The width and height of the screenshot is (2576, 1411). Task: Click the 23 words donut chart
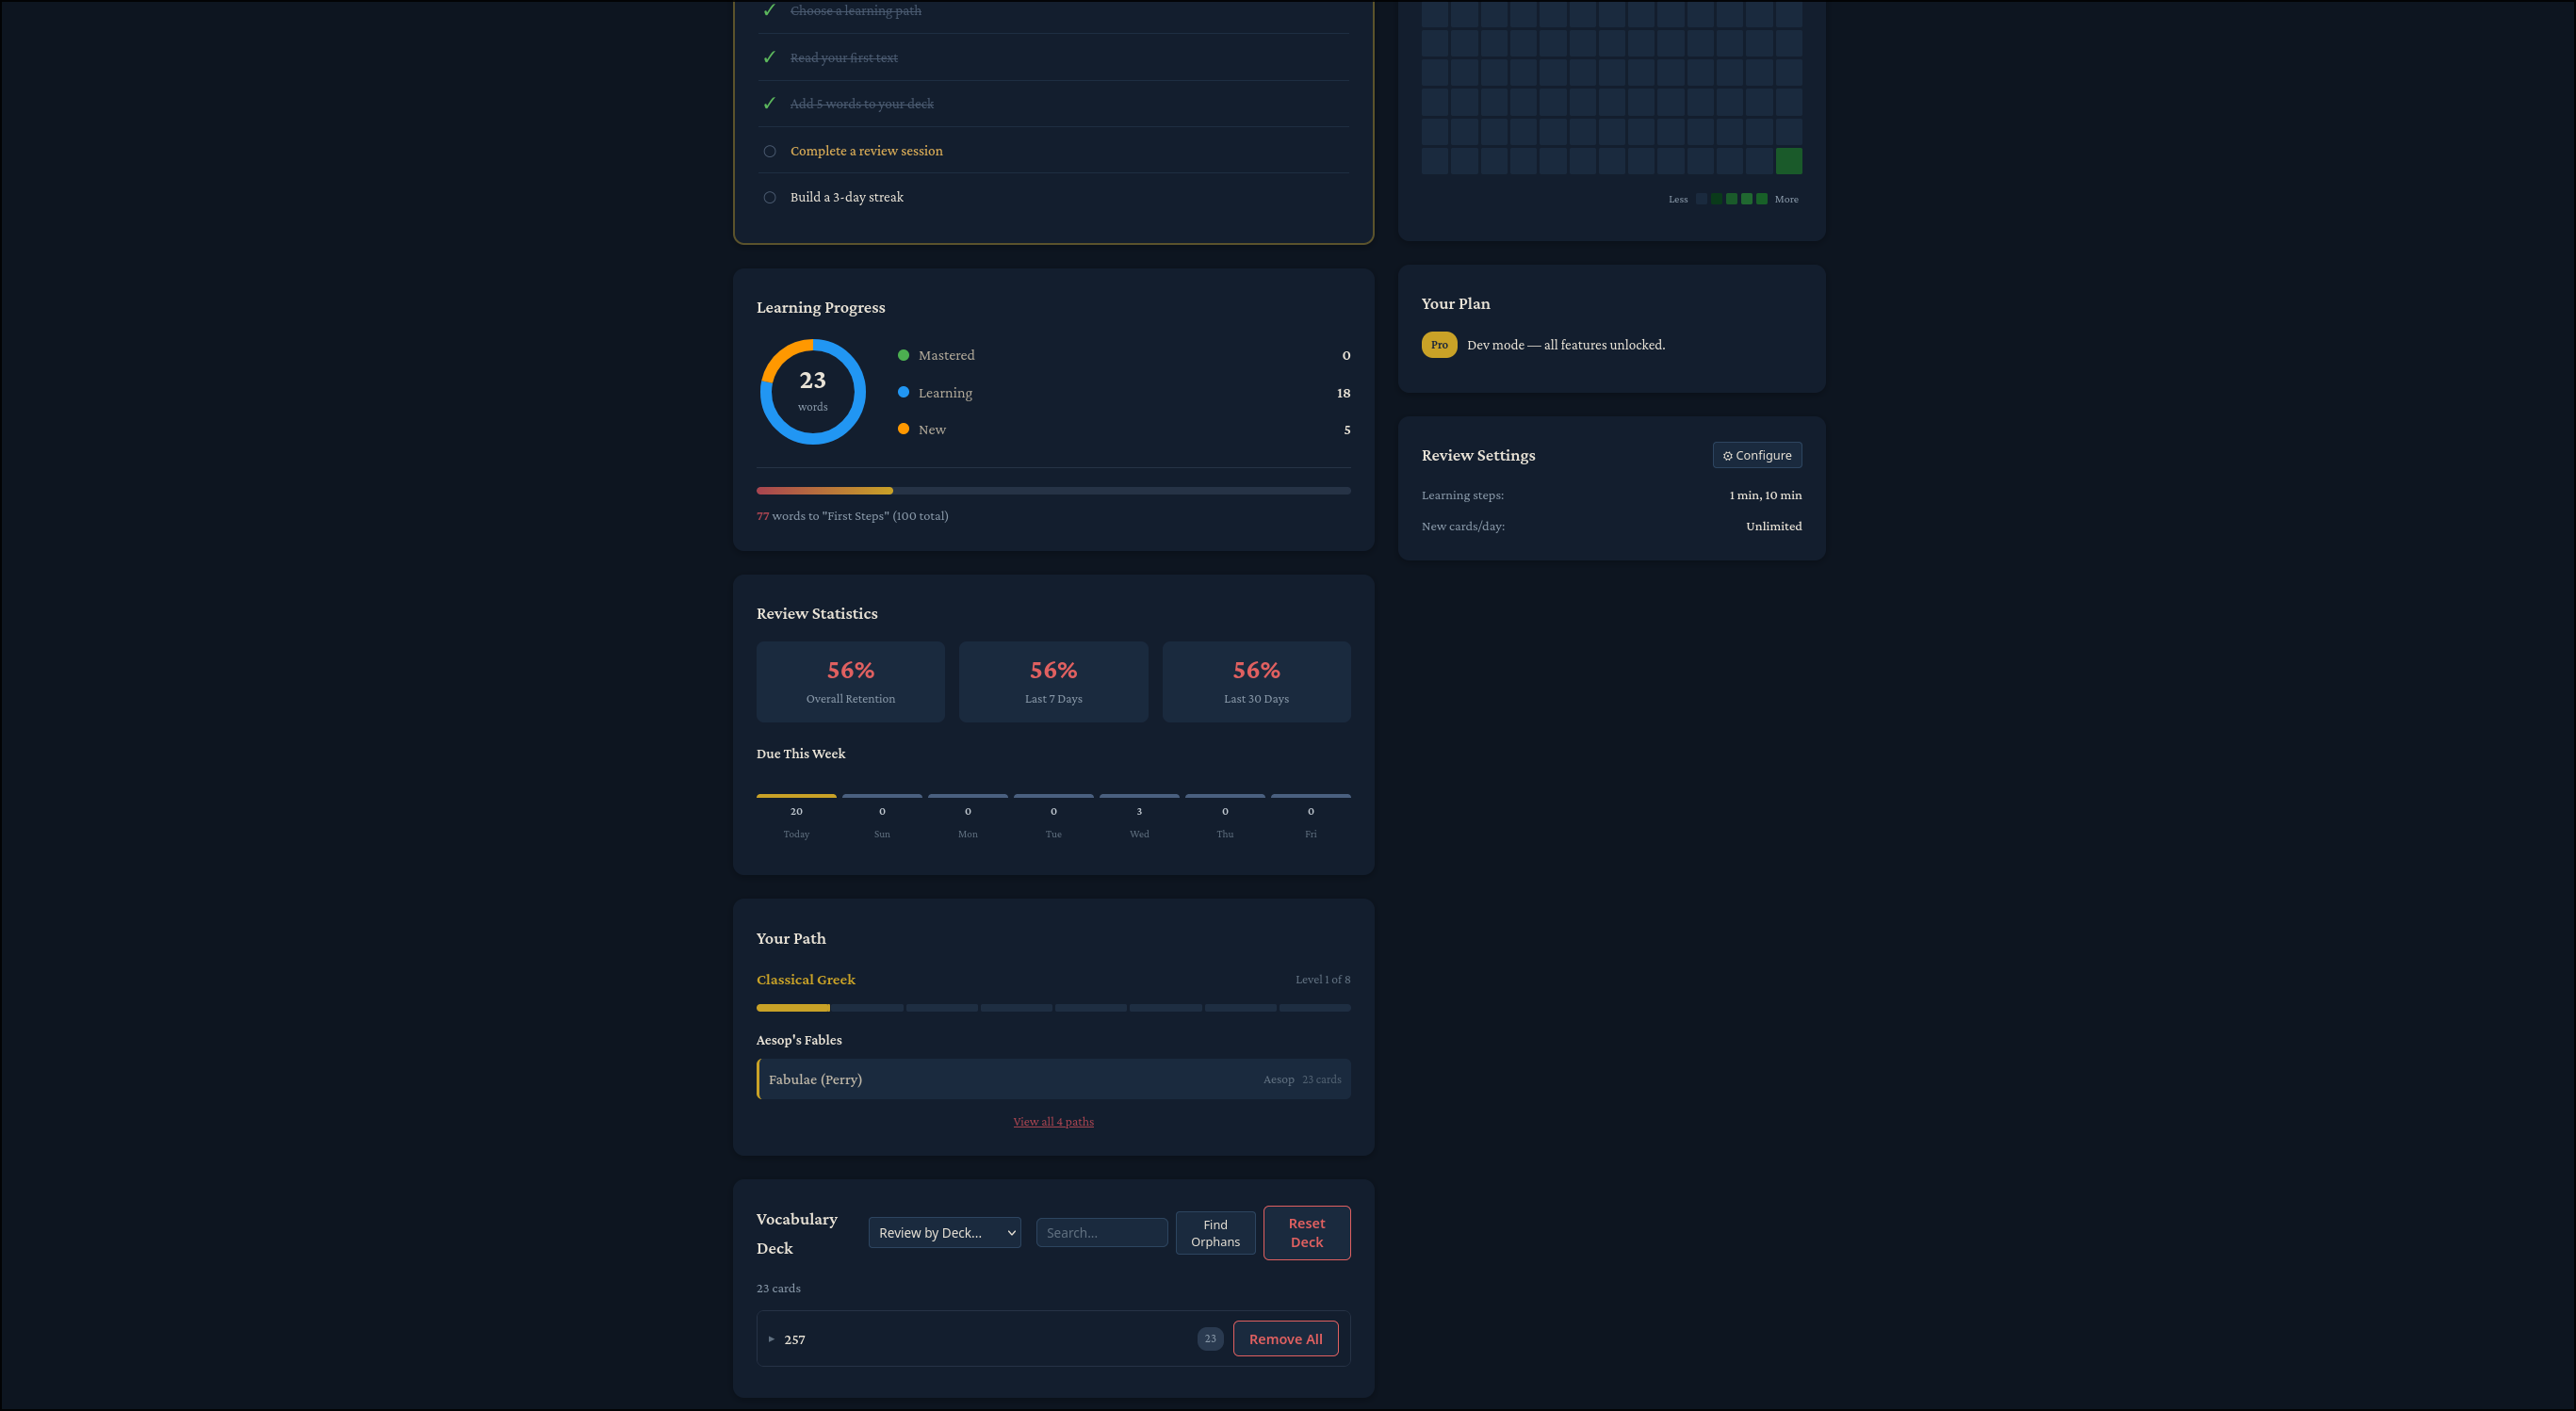812,391
